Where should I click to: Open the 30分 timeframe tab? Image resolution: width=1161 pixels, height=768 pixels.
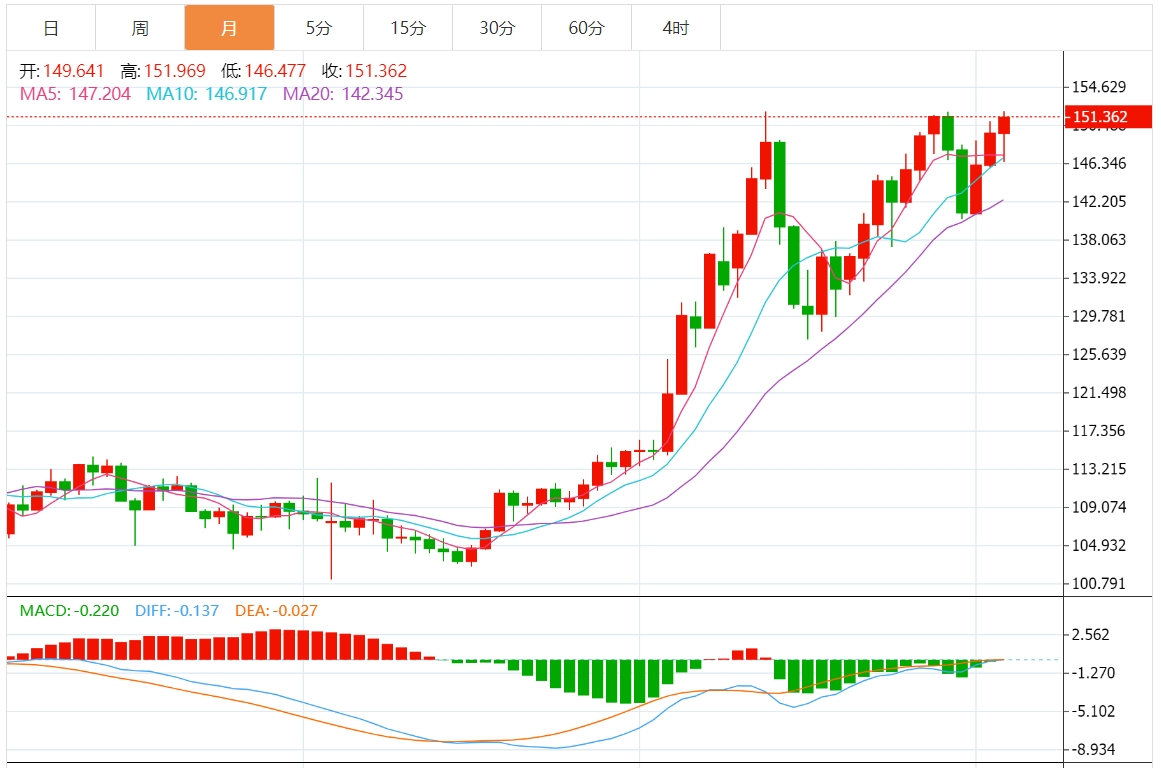[x=497, y=28]
